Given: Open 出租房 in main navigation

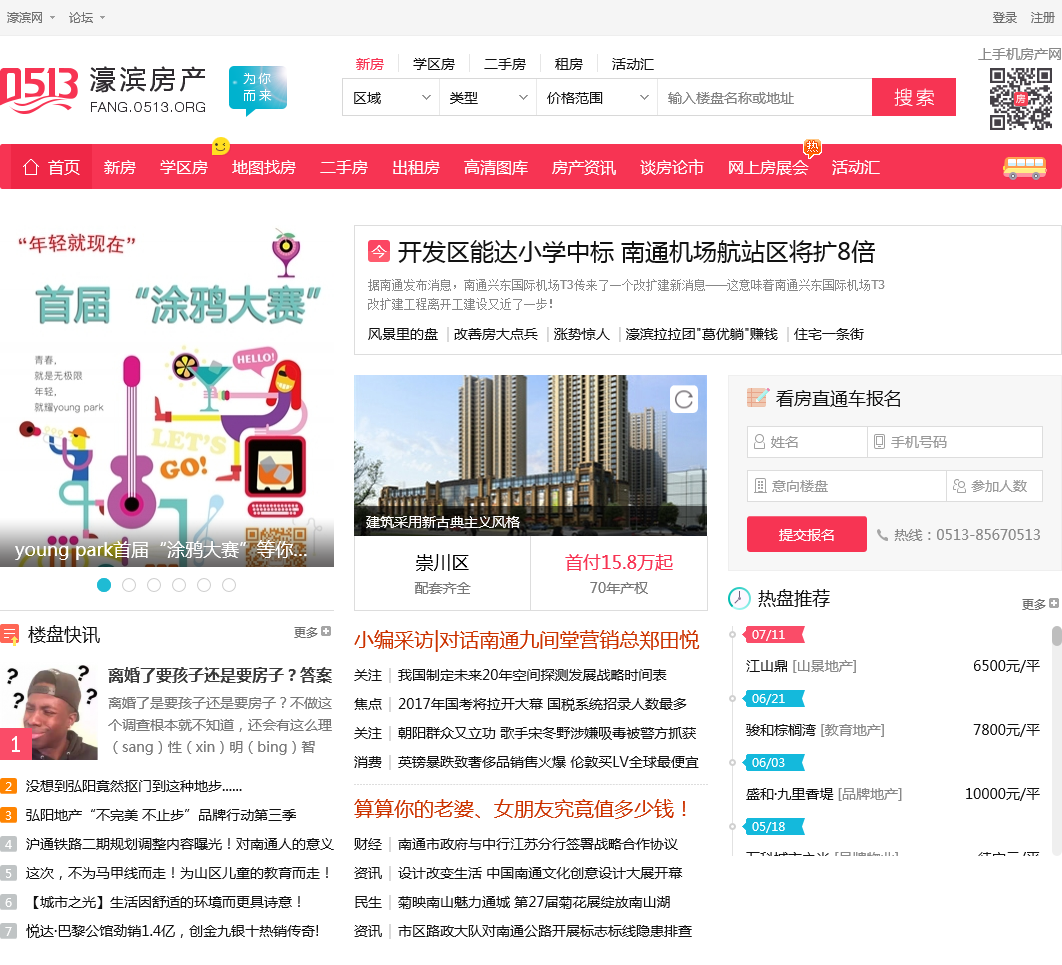Looking at the screenshot, I should point(416,167).
